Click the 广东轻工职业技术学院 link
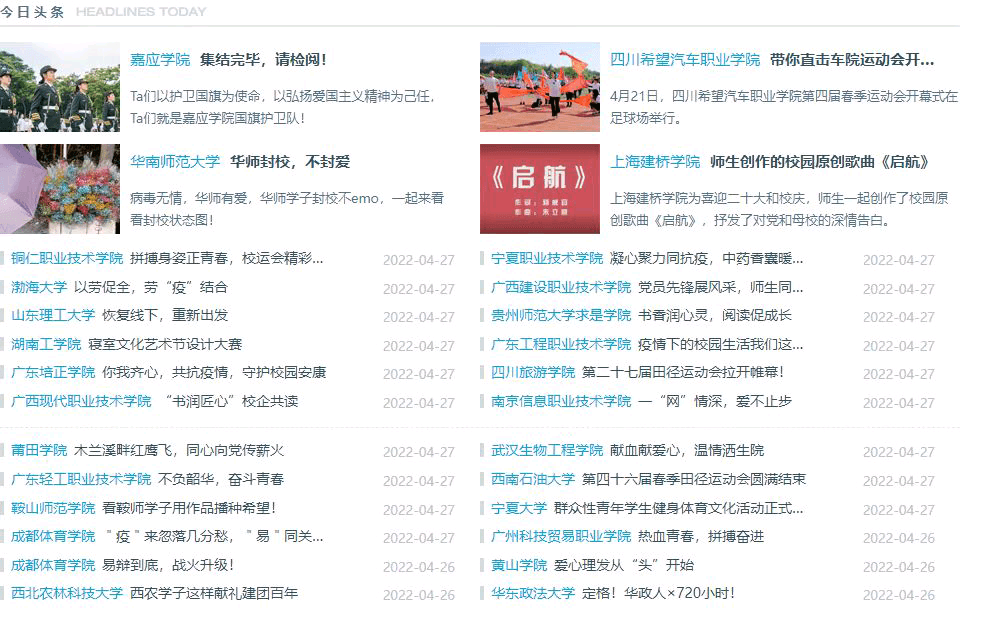 (81, 479)
